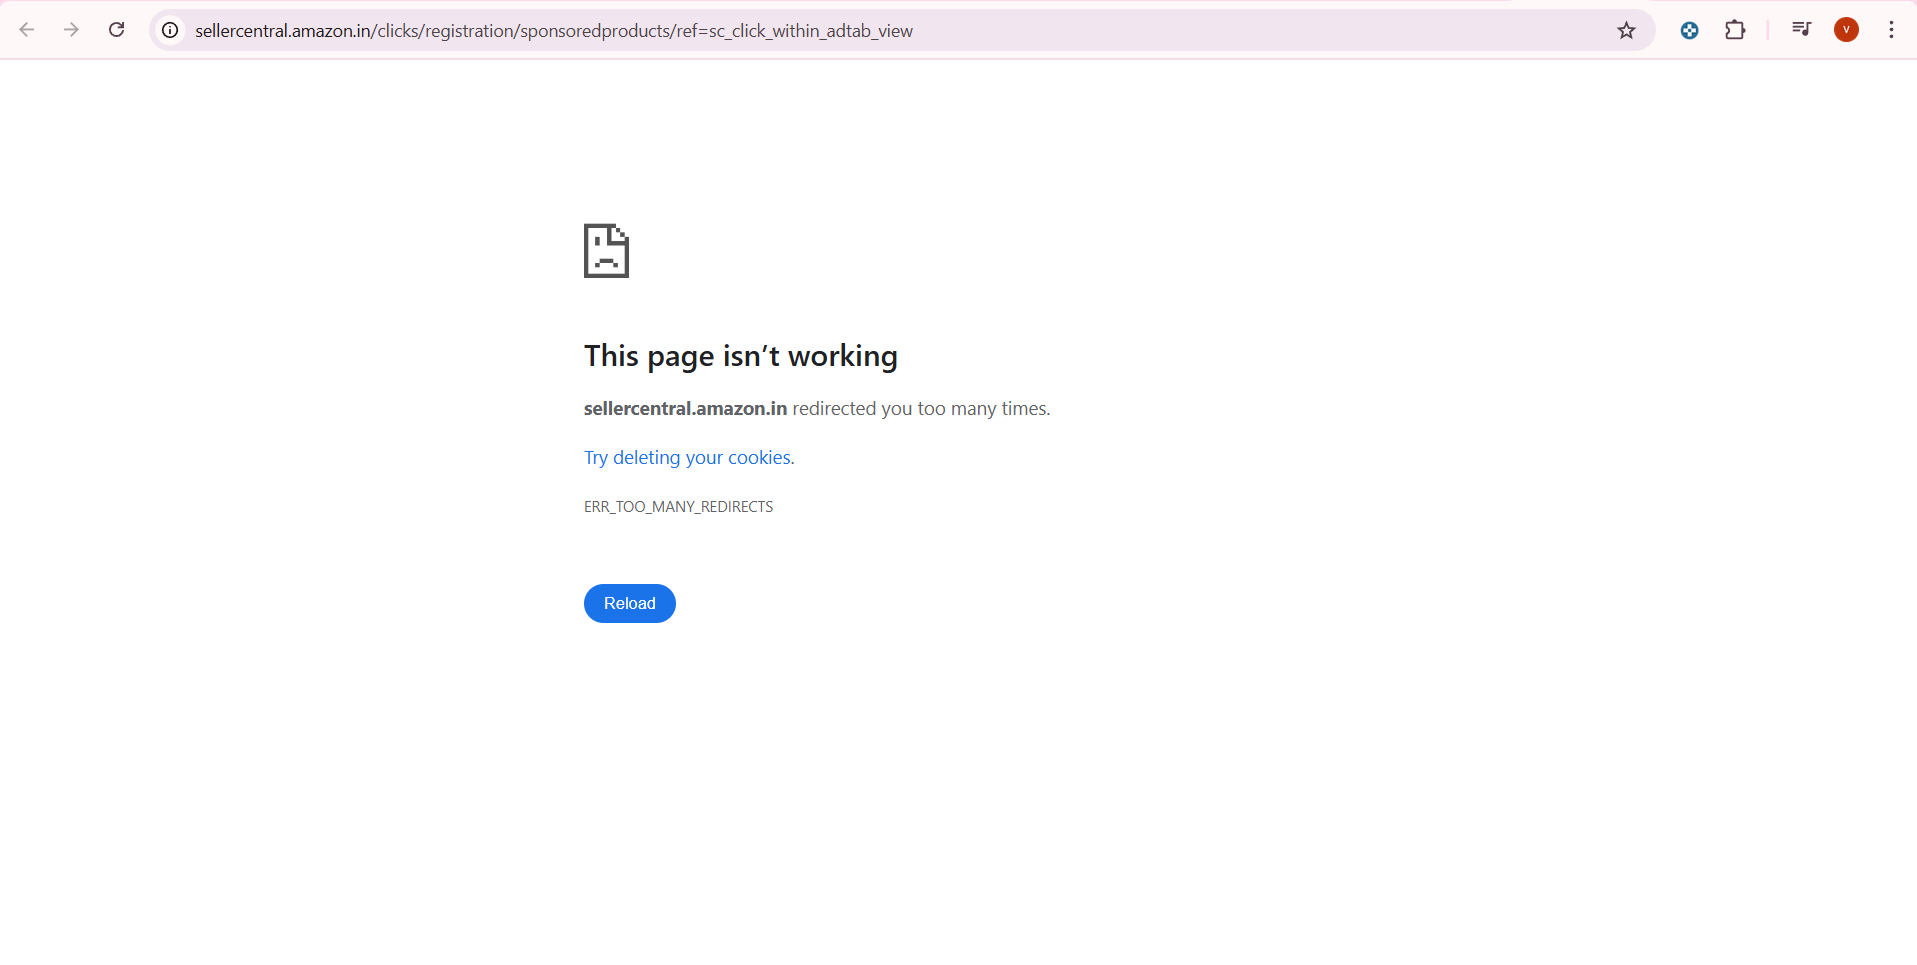Click the browser forward arrow
The height and width of the screenshot is (965, 1917).
(x=71, y=30)
